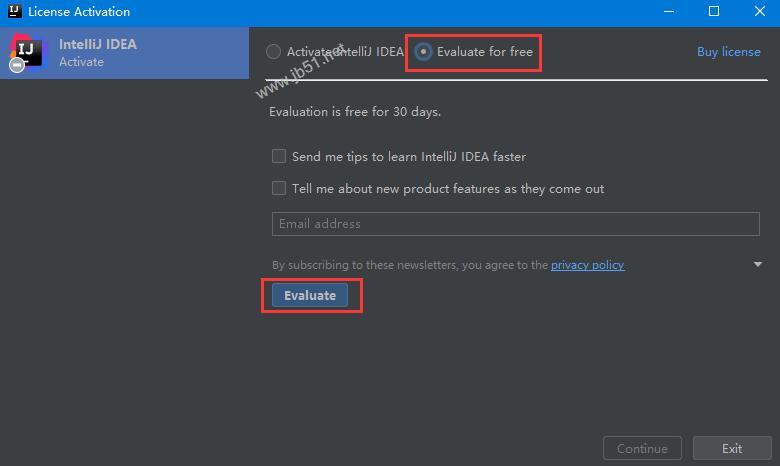Close the License Activation dialog
This screenshot has width=780, height=466.
click(758, 12)
